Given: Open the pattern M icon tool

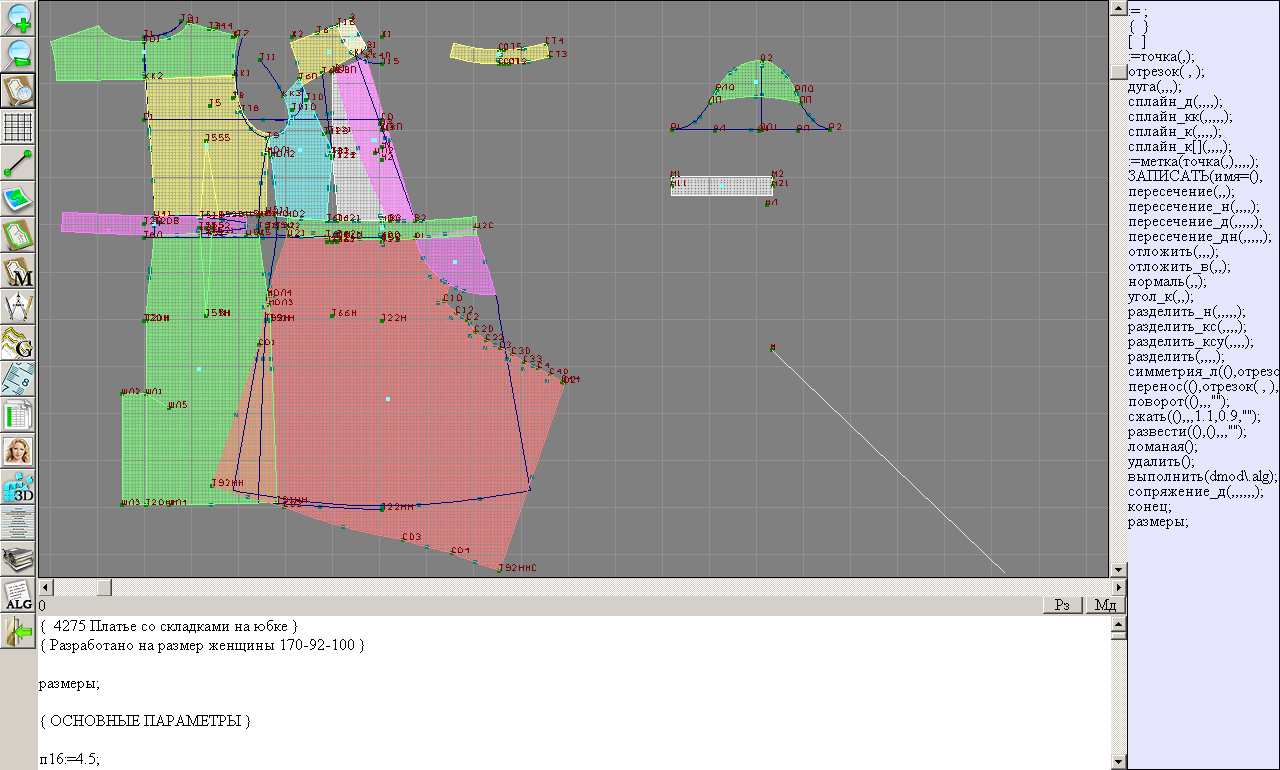Looking at the screenshot, I should click(18, 271).
